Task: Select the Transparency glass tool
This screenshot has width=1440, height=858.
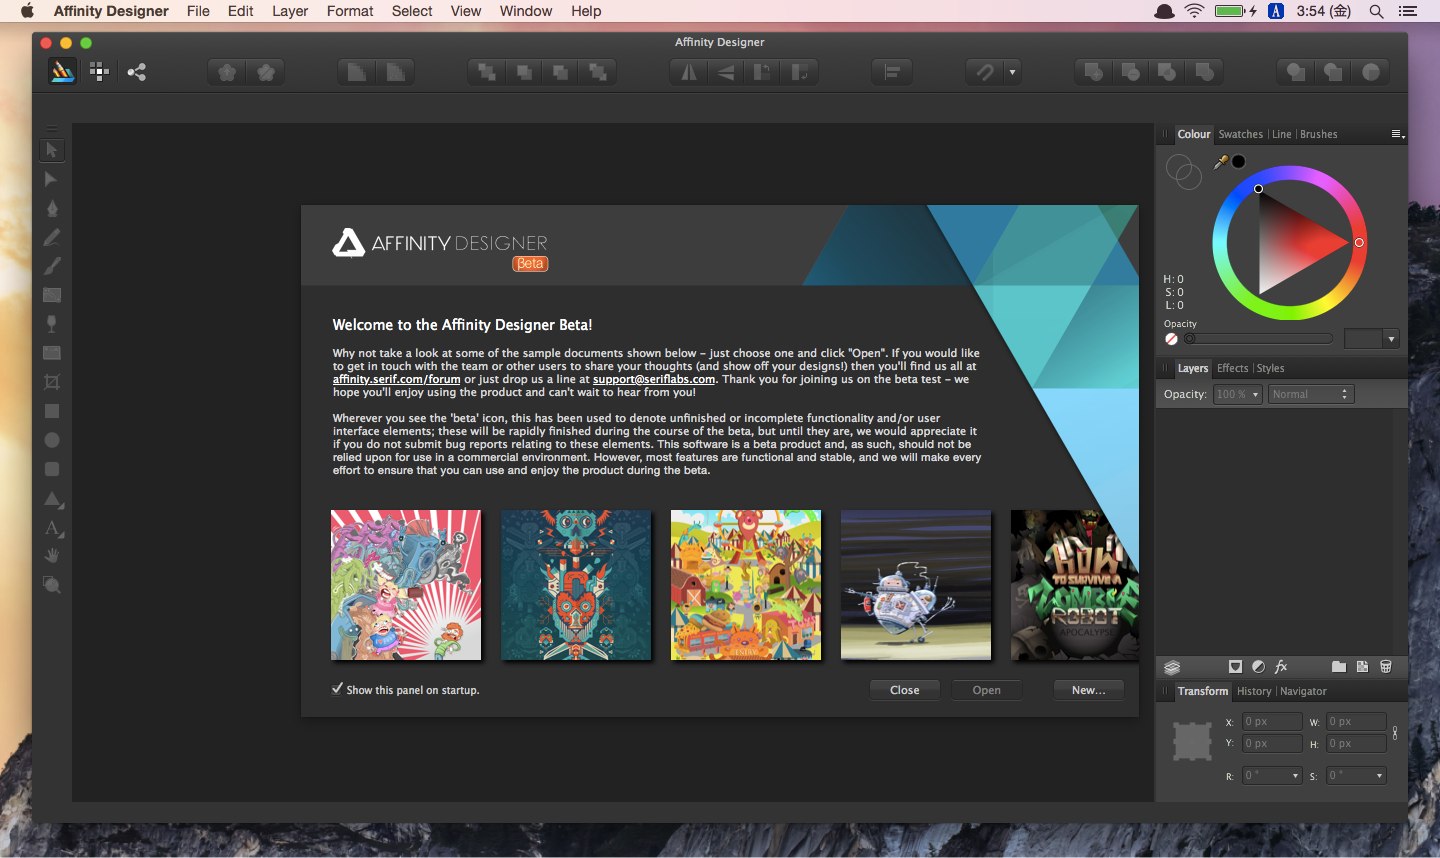Action: point(52,324)
